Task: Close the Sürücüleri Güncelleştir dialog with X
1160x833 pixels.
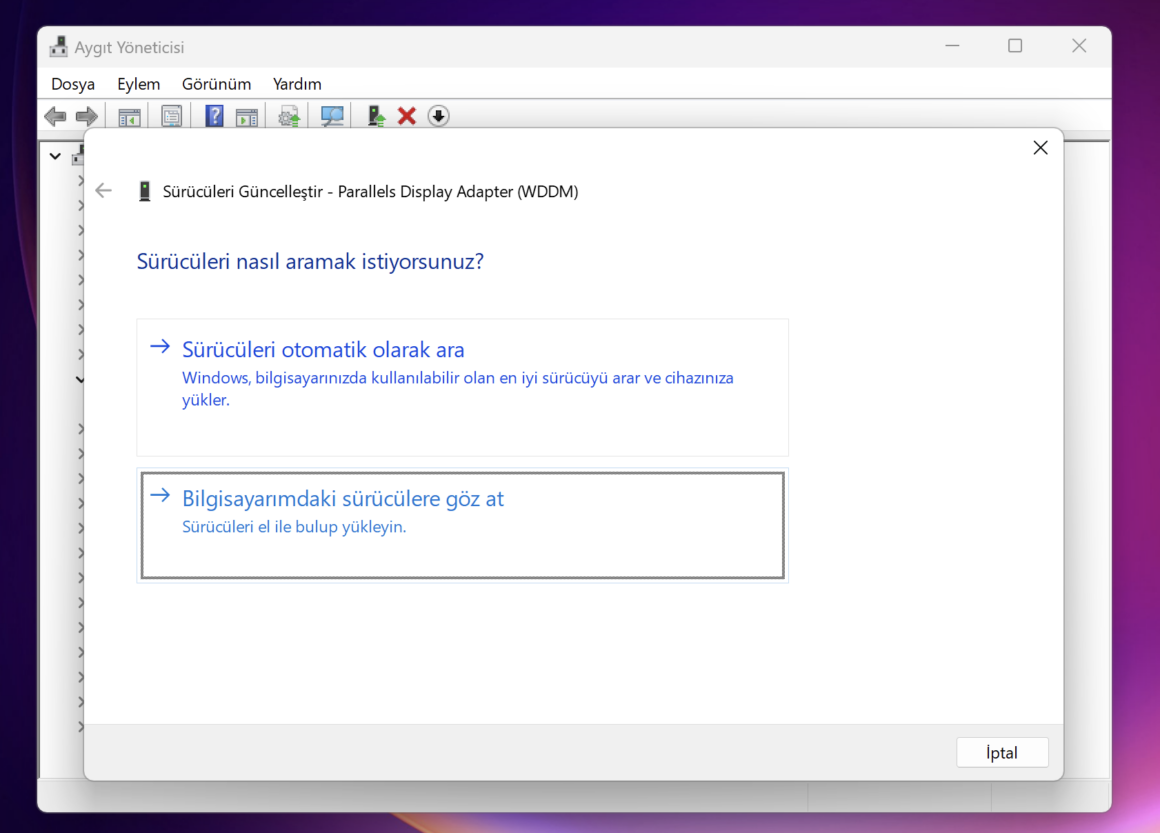Action: pos(1040,148)
